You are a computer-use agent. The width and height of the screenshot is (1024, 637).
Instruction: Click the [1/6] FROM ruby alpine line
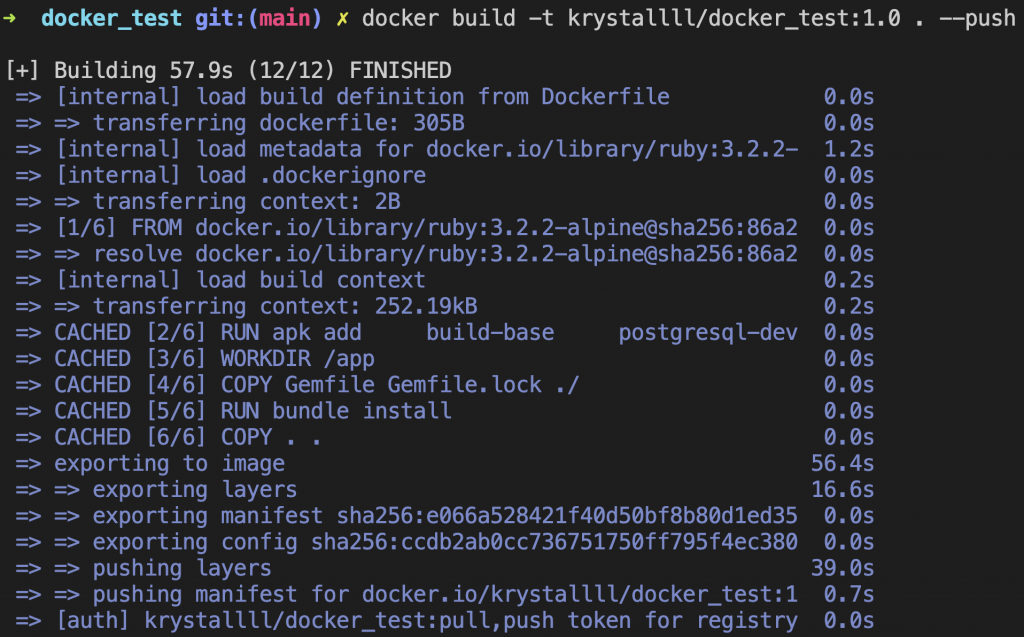[x=445, y=227]
